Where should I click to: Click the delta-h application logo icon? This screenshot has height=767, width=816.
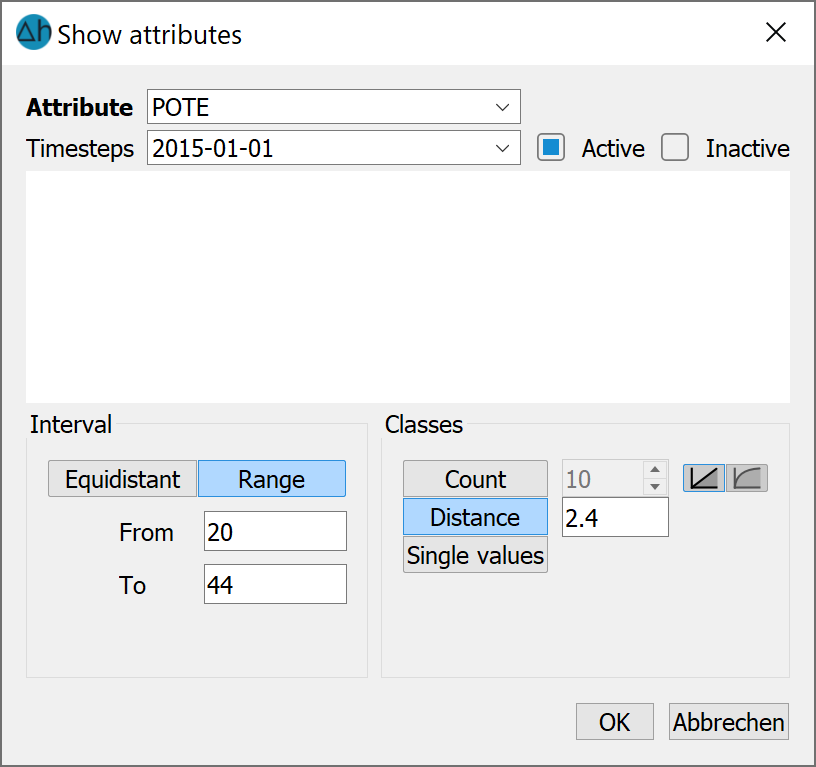tap(34, 32)
